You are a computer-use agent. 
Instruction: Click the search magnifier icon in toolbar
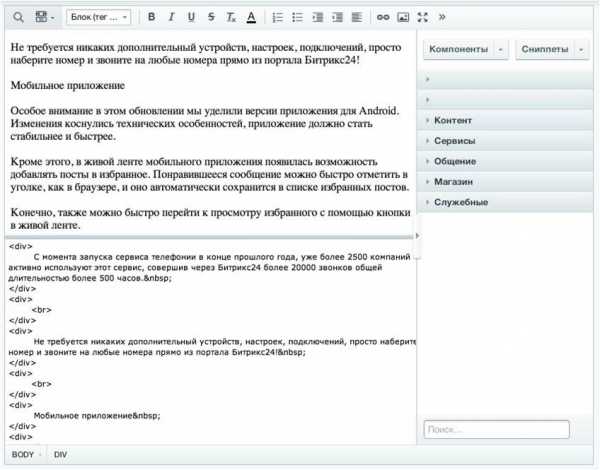[x=18, y=17]
